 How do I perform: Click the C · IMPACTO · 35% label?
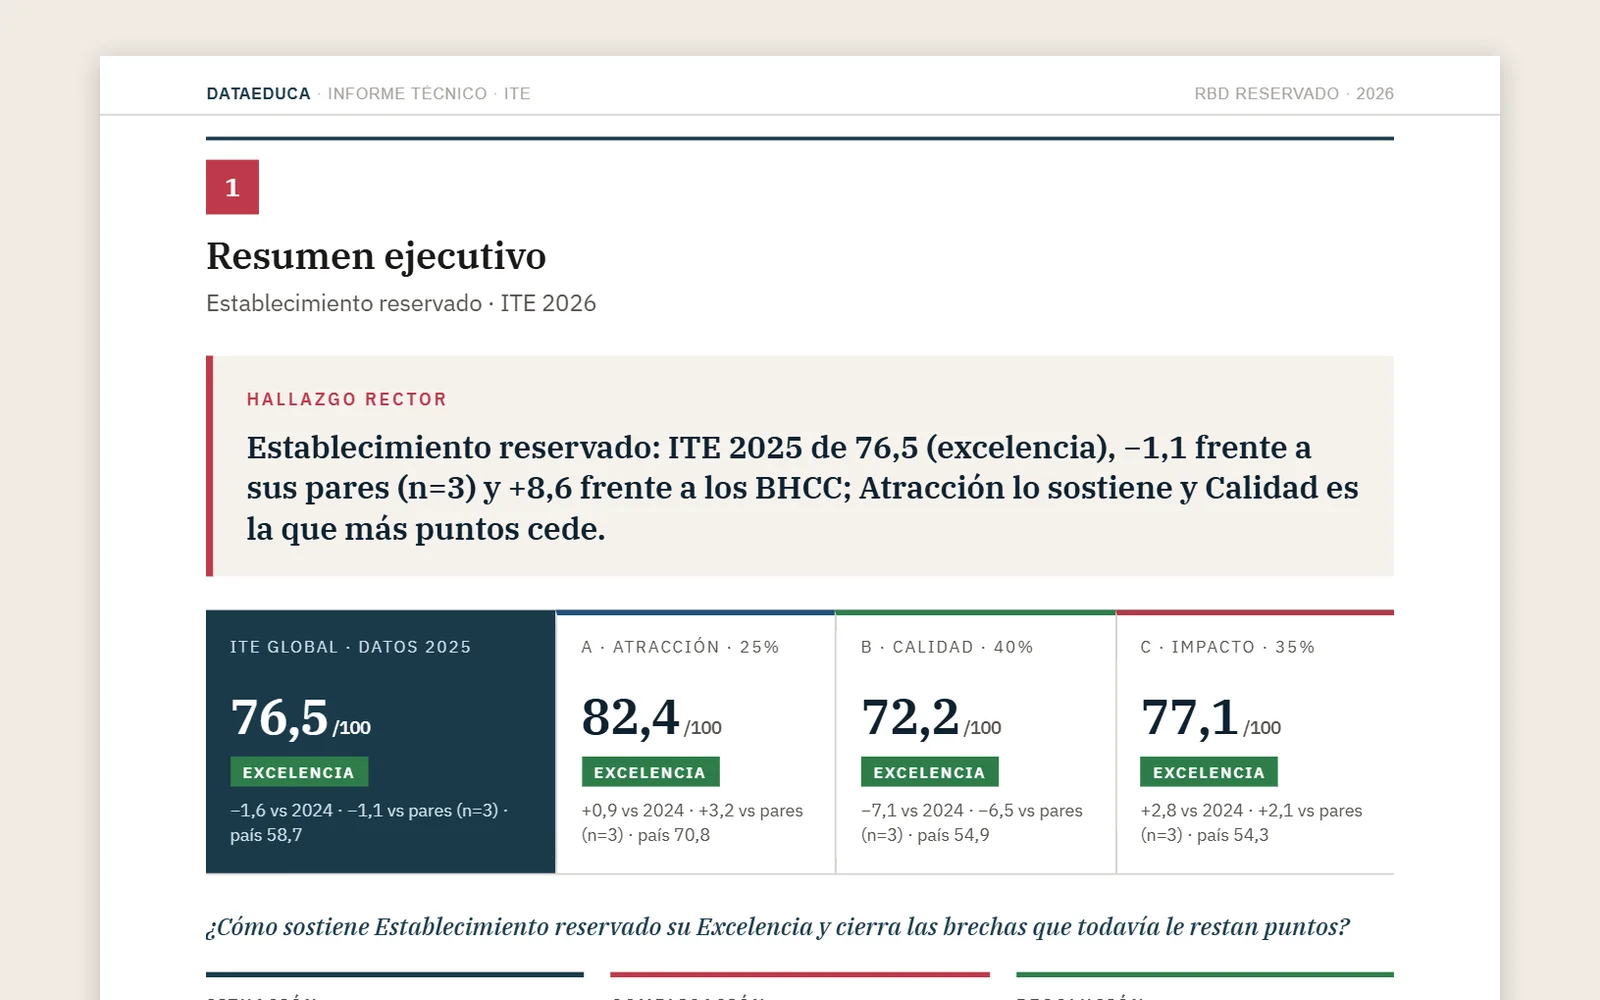[x=1227, y=647]
